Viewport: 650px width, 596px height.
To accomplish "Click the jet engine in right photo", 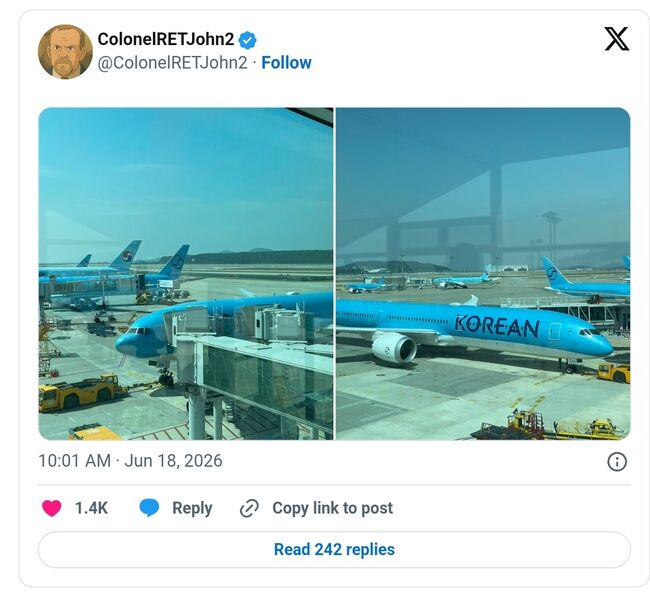I will [x=395, y=347].
